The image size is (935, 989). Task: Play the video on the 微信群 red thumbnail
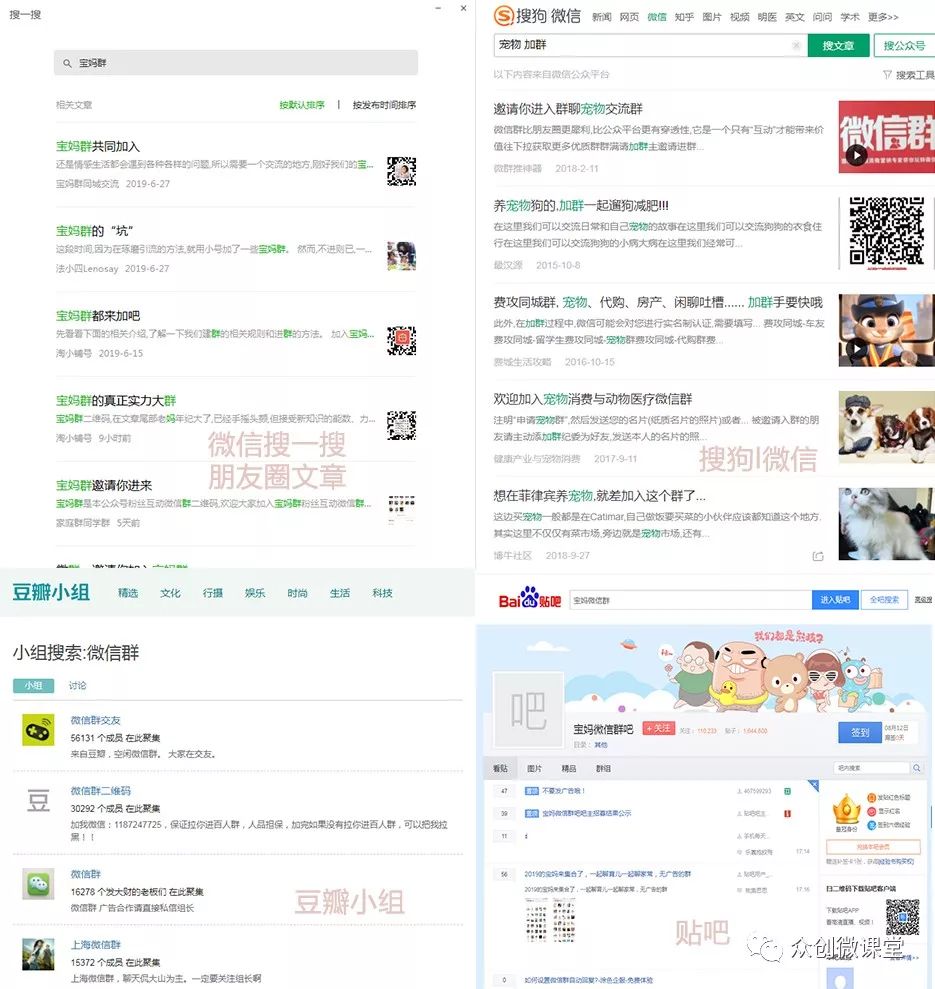click(x=856, y=155)
